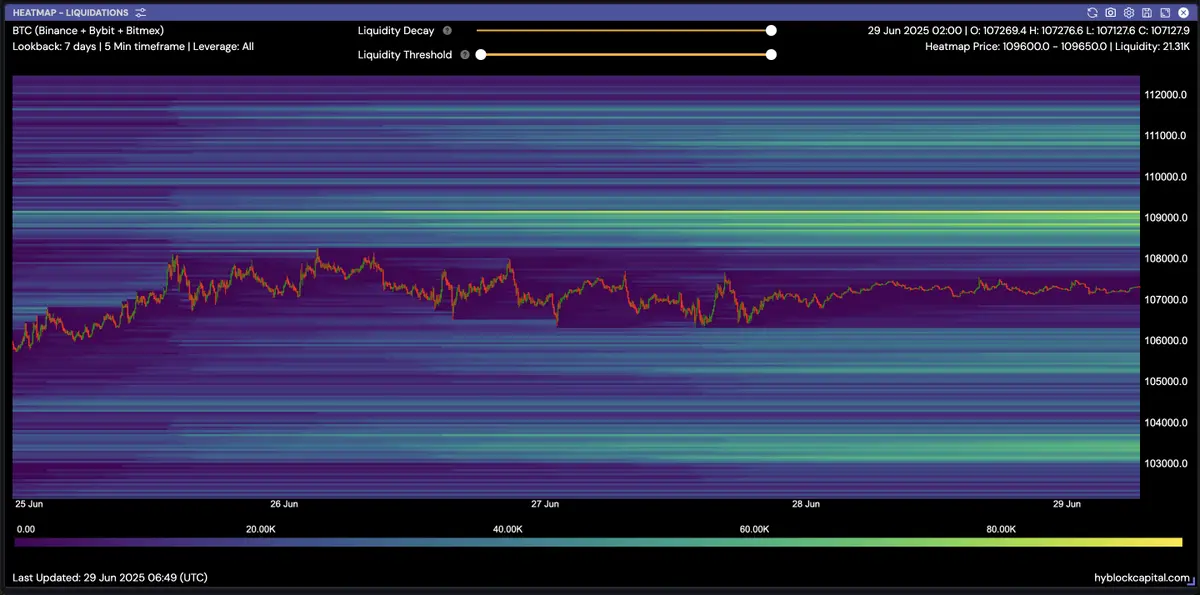Image resolution: width=1200 pixels, height=595 pixels.
Task: Click the OHLC readout for 29 Jun 2025
Action: [x=1029, y=31]
